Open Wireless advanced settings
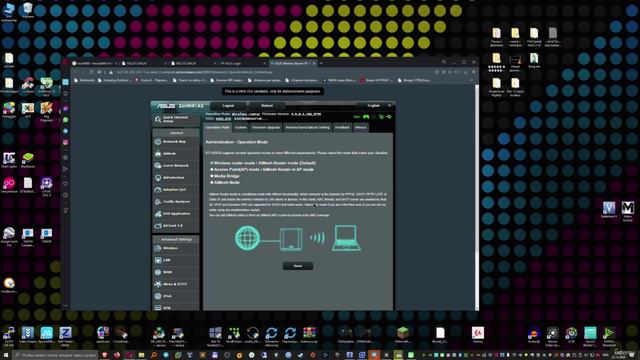 click(x=176, y=248)
